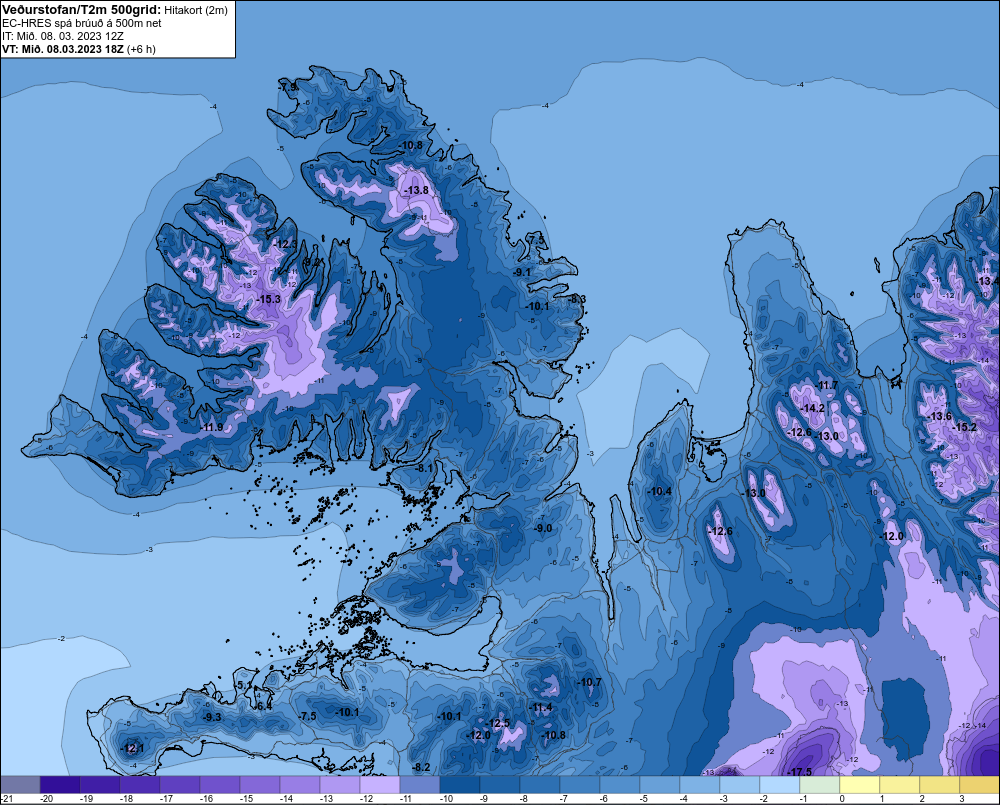Click the 'VT: Mið. 08.03.2023 18Z (+6 h)' line
Viewport: 1000px width, 805px height.
click(x=79, y=49)
